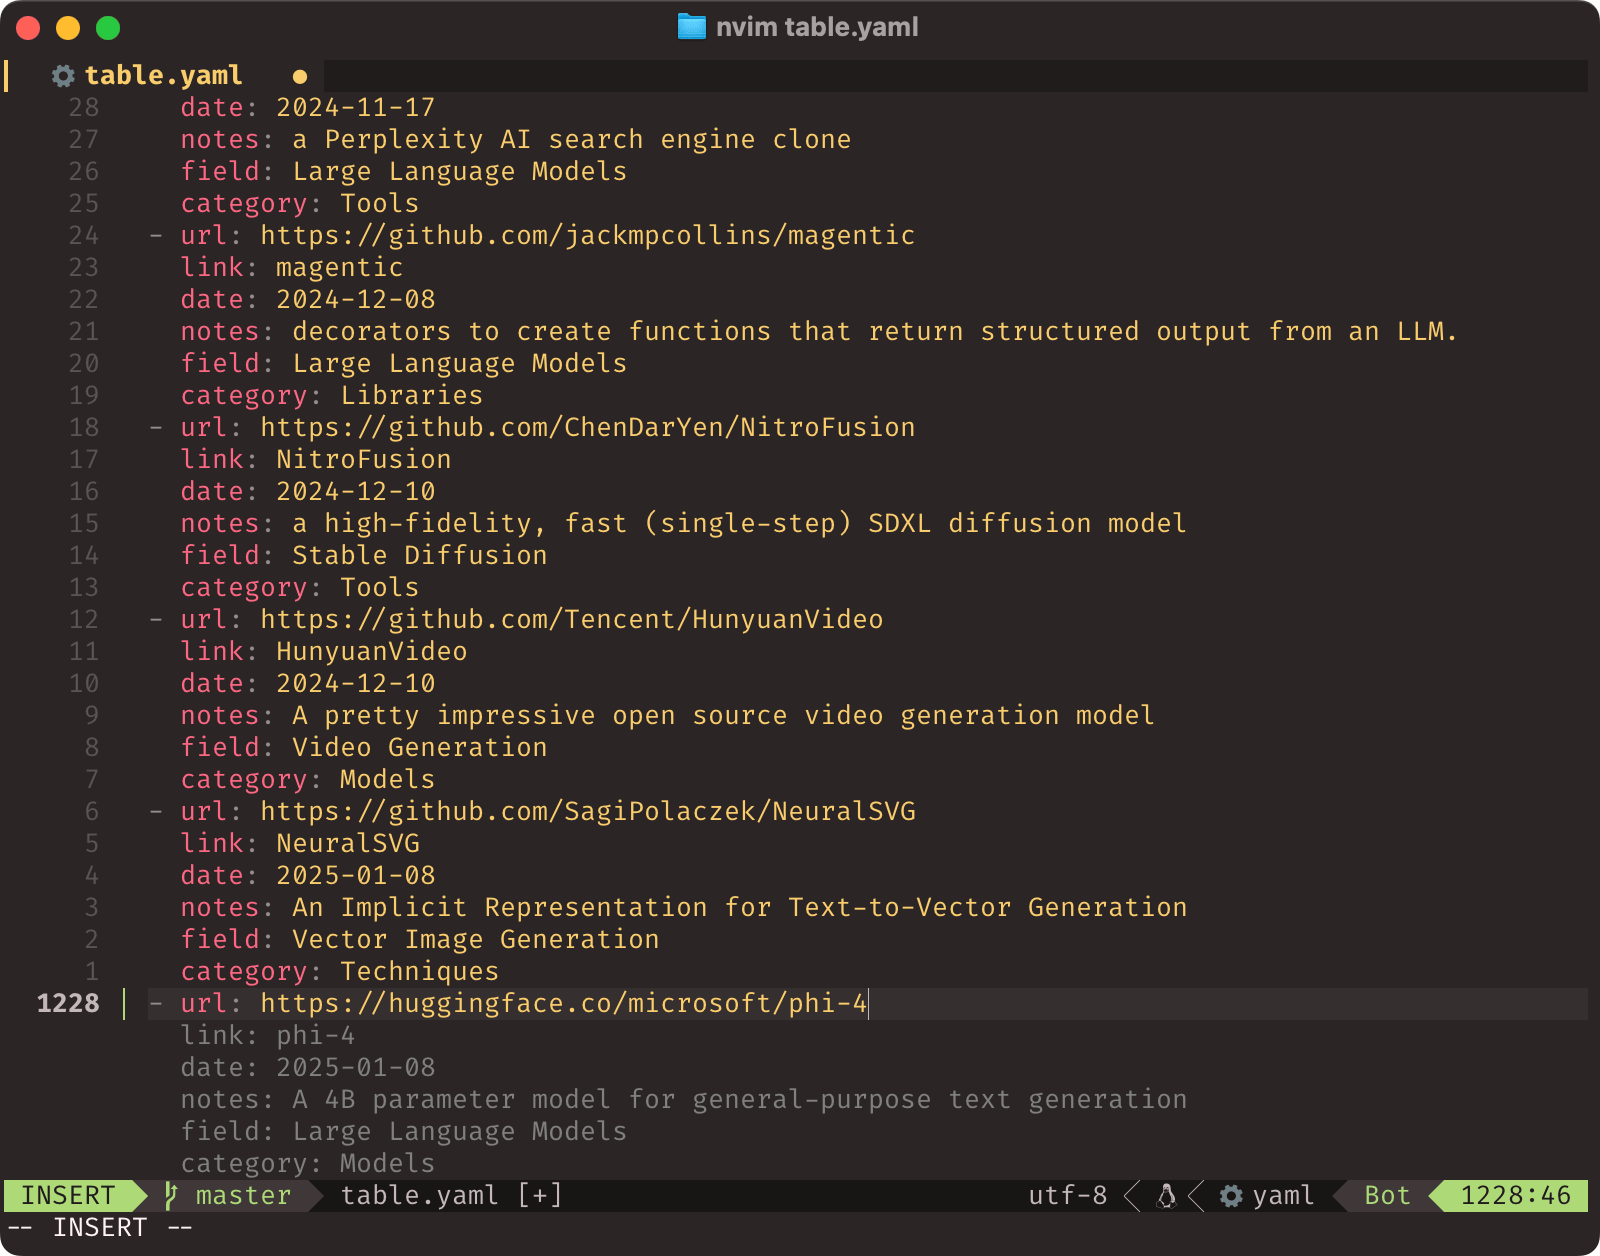Click the huggingface phi-4 URL

tap(563, 1003)
